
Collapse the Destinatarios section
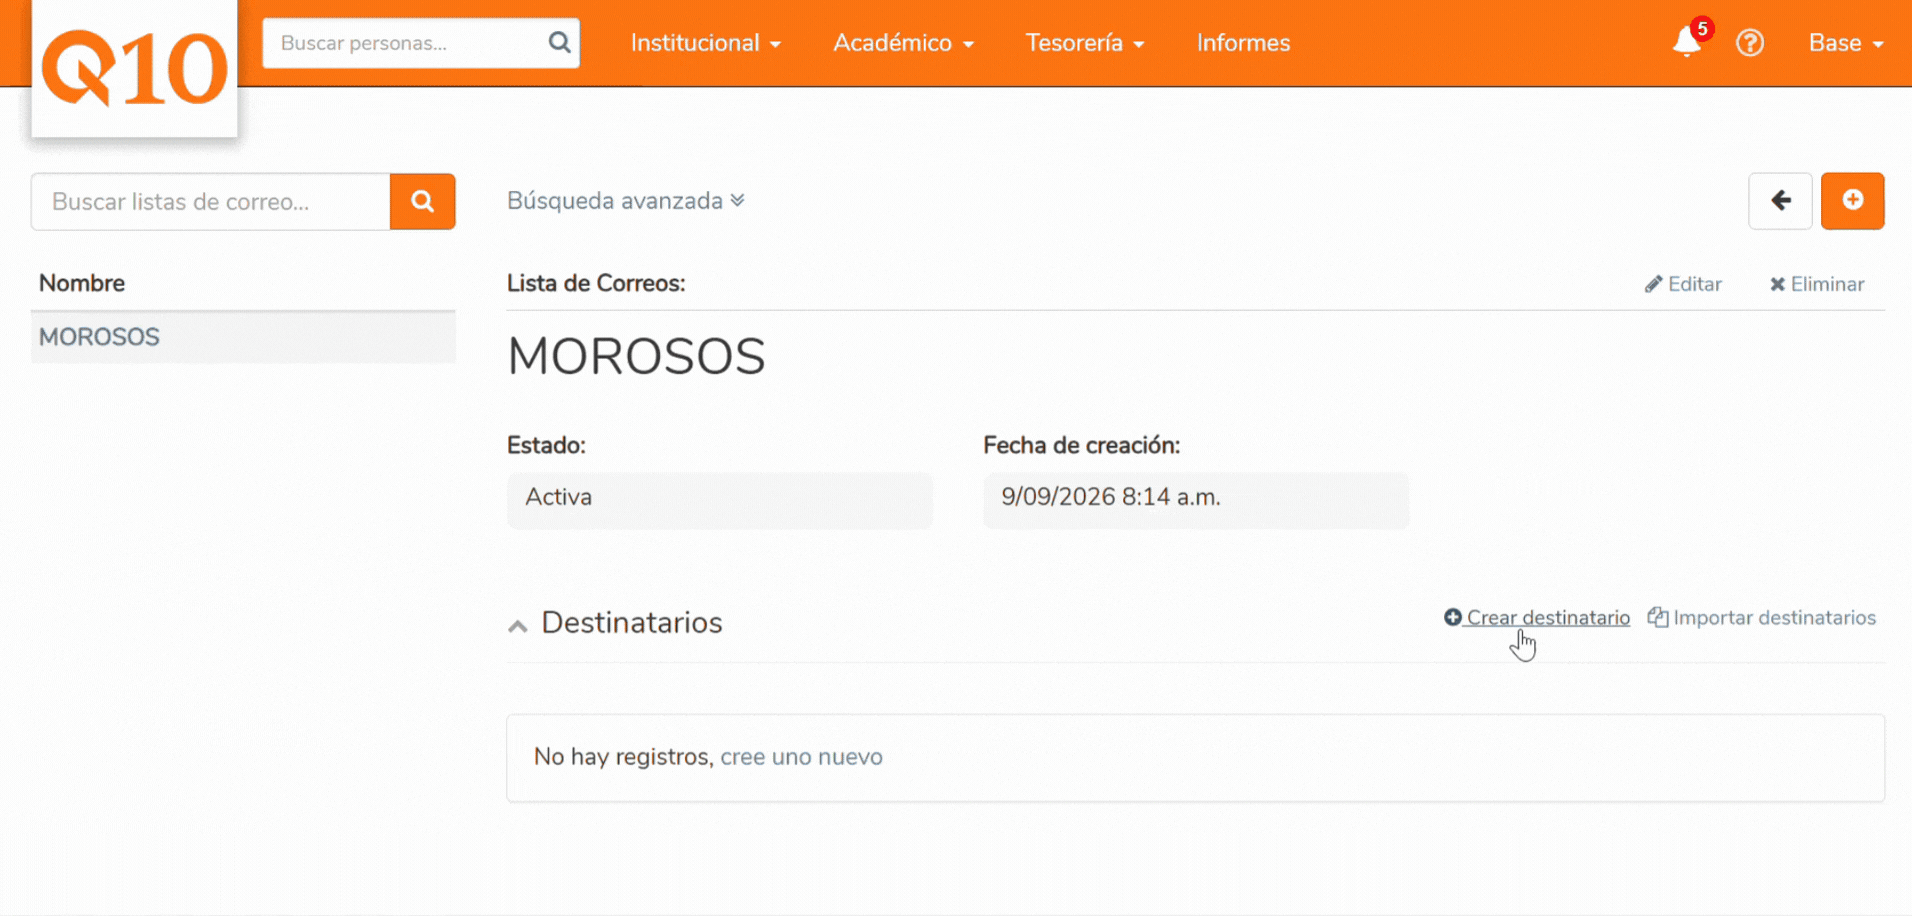[x=517, y=626]
